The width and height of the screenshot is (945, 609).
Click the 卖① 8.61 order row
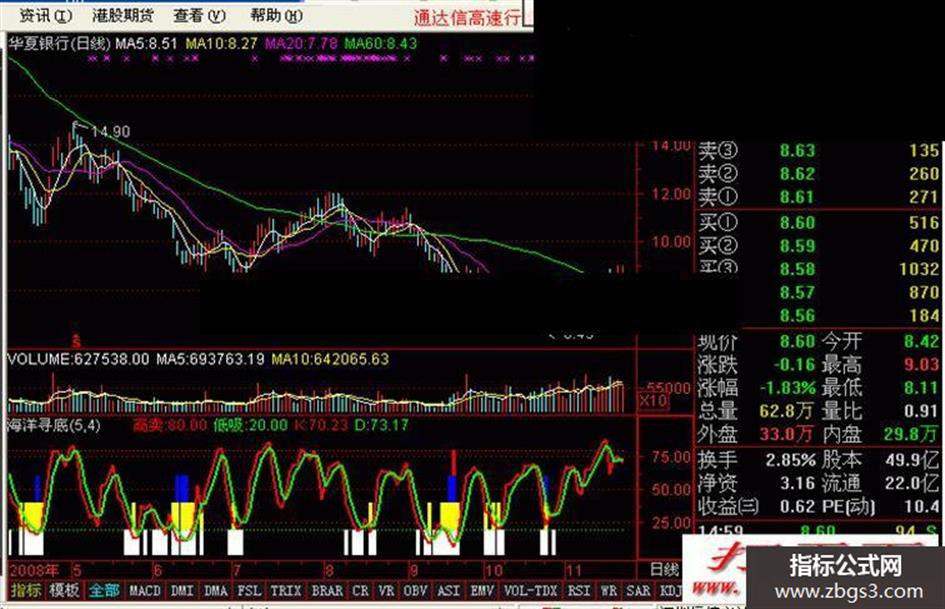coord(818,197)
